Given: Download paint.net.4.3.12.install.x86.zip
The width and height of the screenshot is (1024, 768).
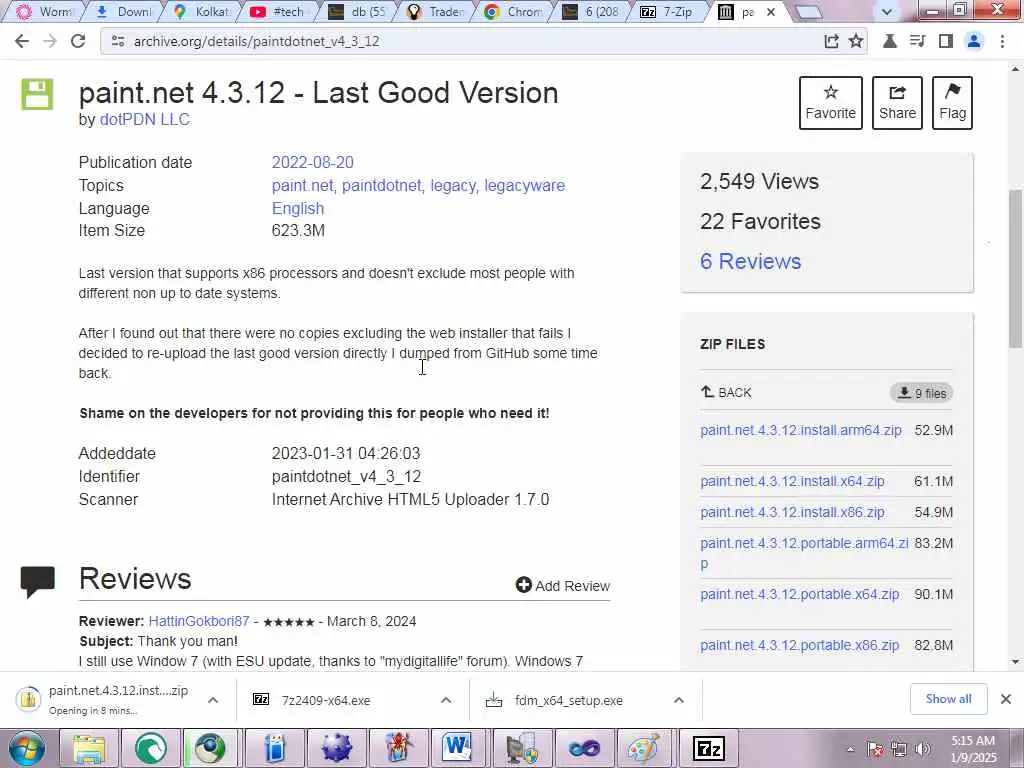Looking at the screenshot, I should (792, 512).
